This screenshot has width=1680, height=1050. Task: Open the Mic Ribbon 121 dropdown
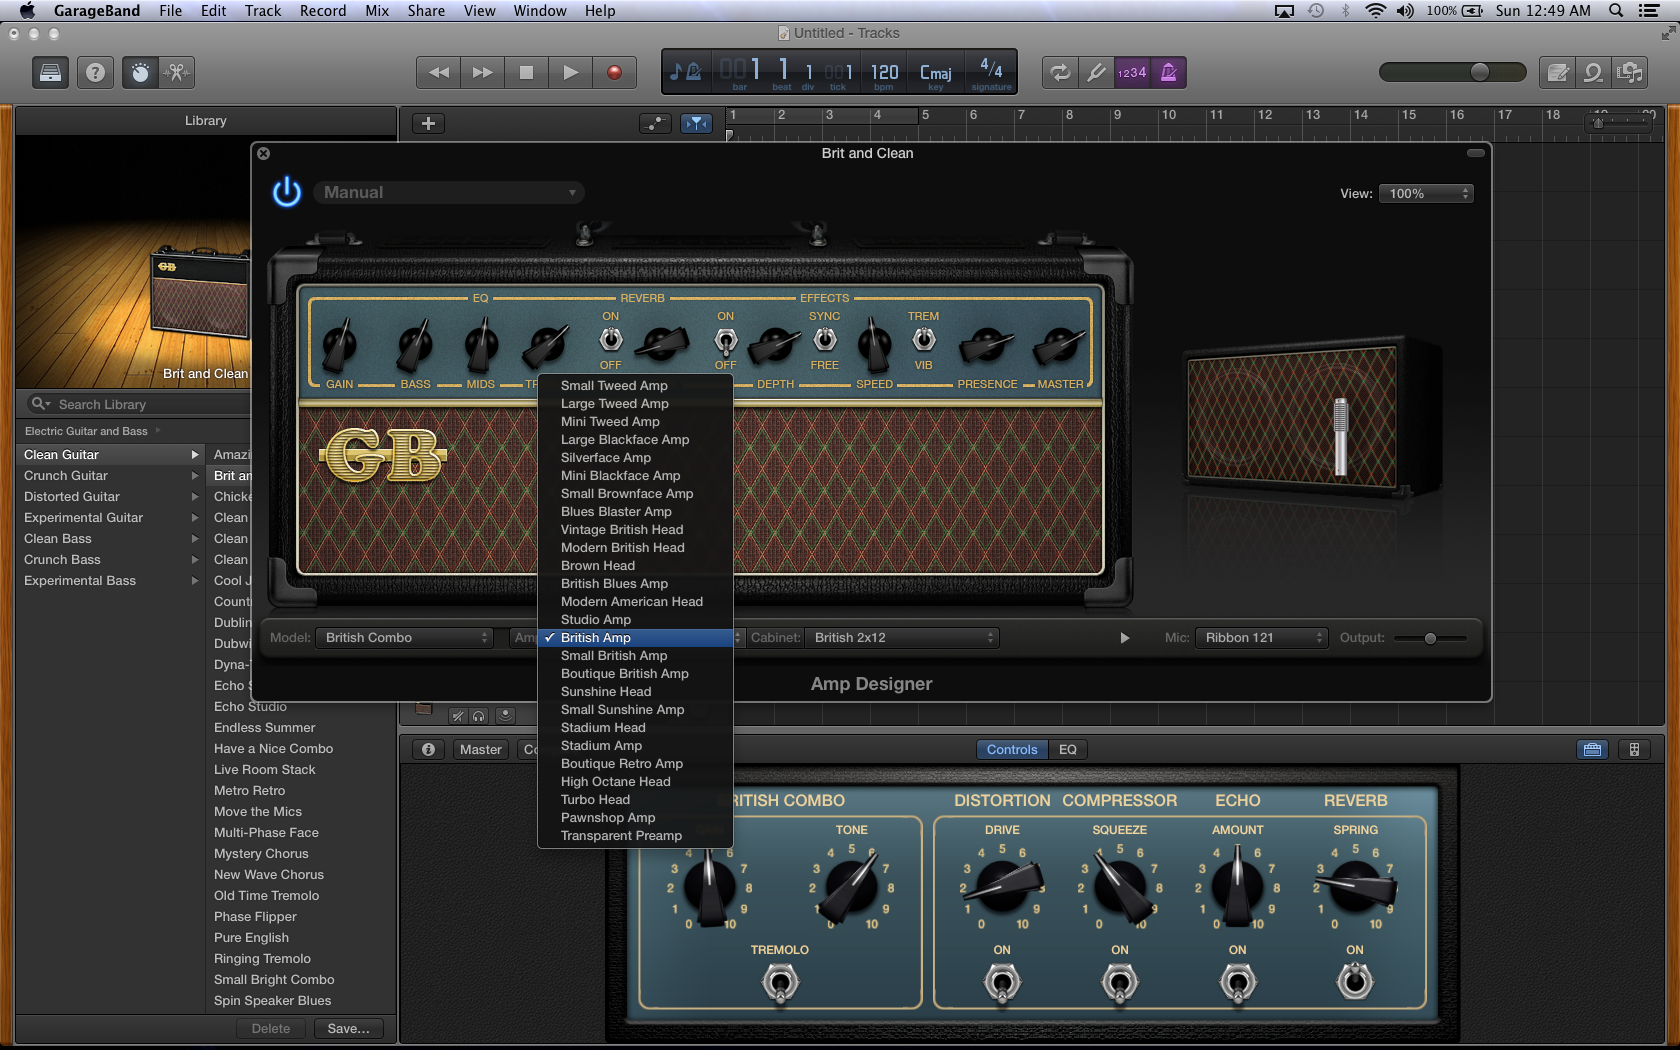click(1261, 638)
